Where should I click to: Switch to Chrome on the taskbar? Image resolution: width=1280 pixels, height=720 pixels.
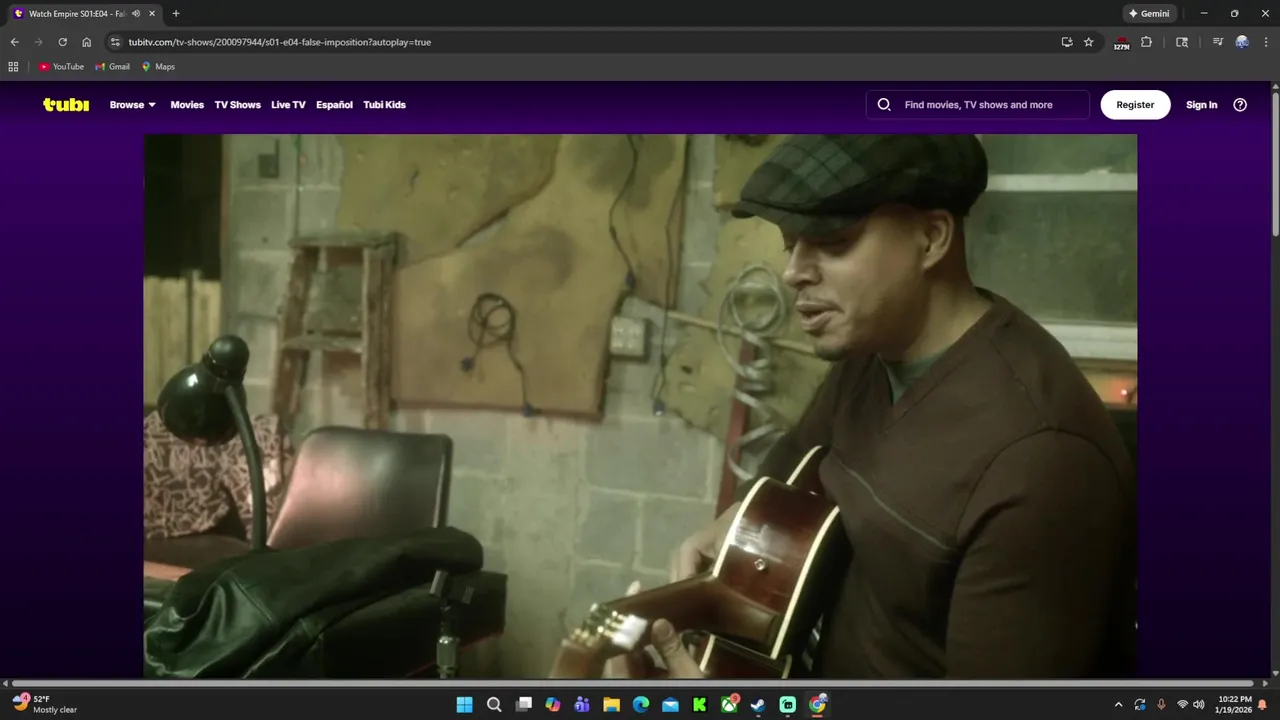pyautogui.click(x=817, y=705)
